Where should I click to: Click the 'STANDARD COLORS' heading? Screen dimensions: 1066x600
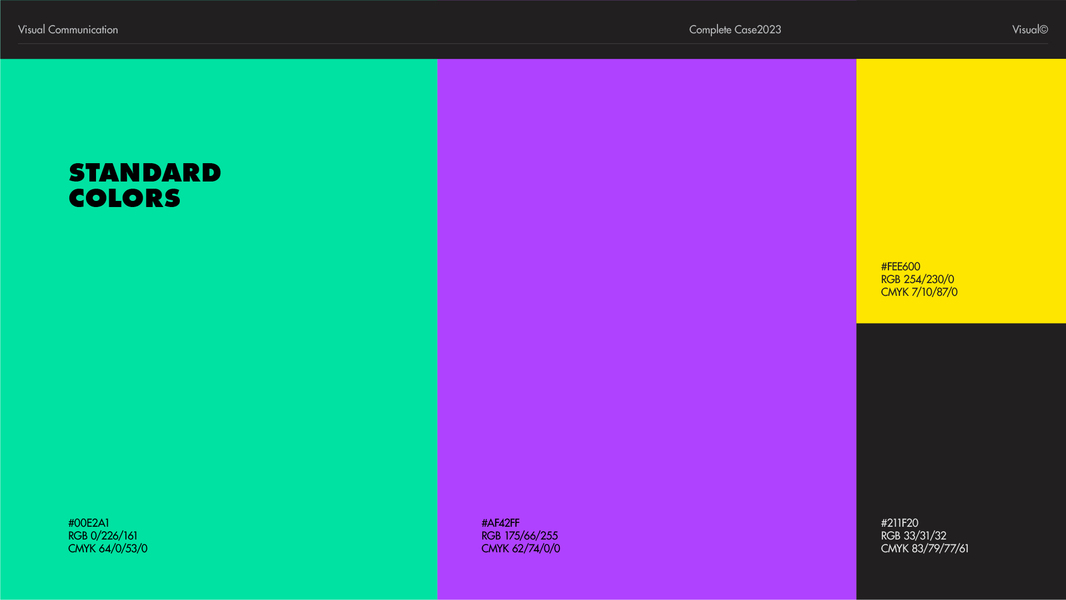coord(145,185)
